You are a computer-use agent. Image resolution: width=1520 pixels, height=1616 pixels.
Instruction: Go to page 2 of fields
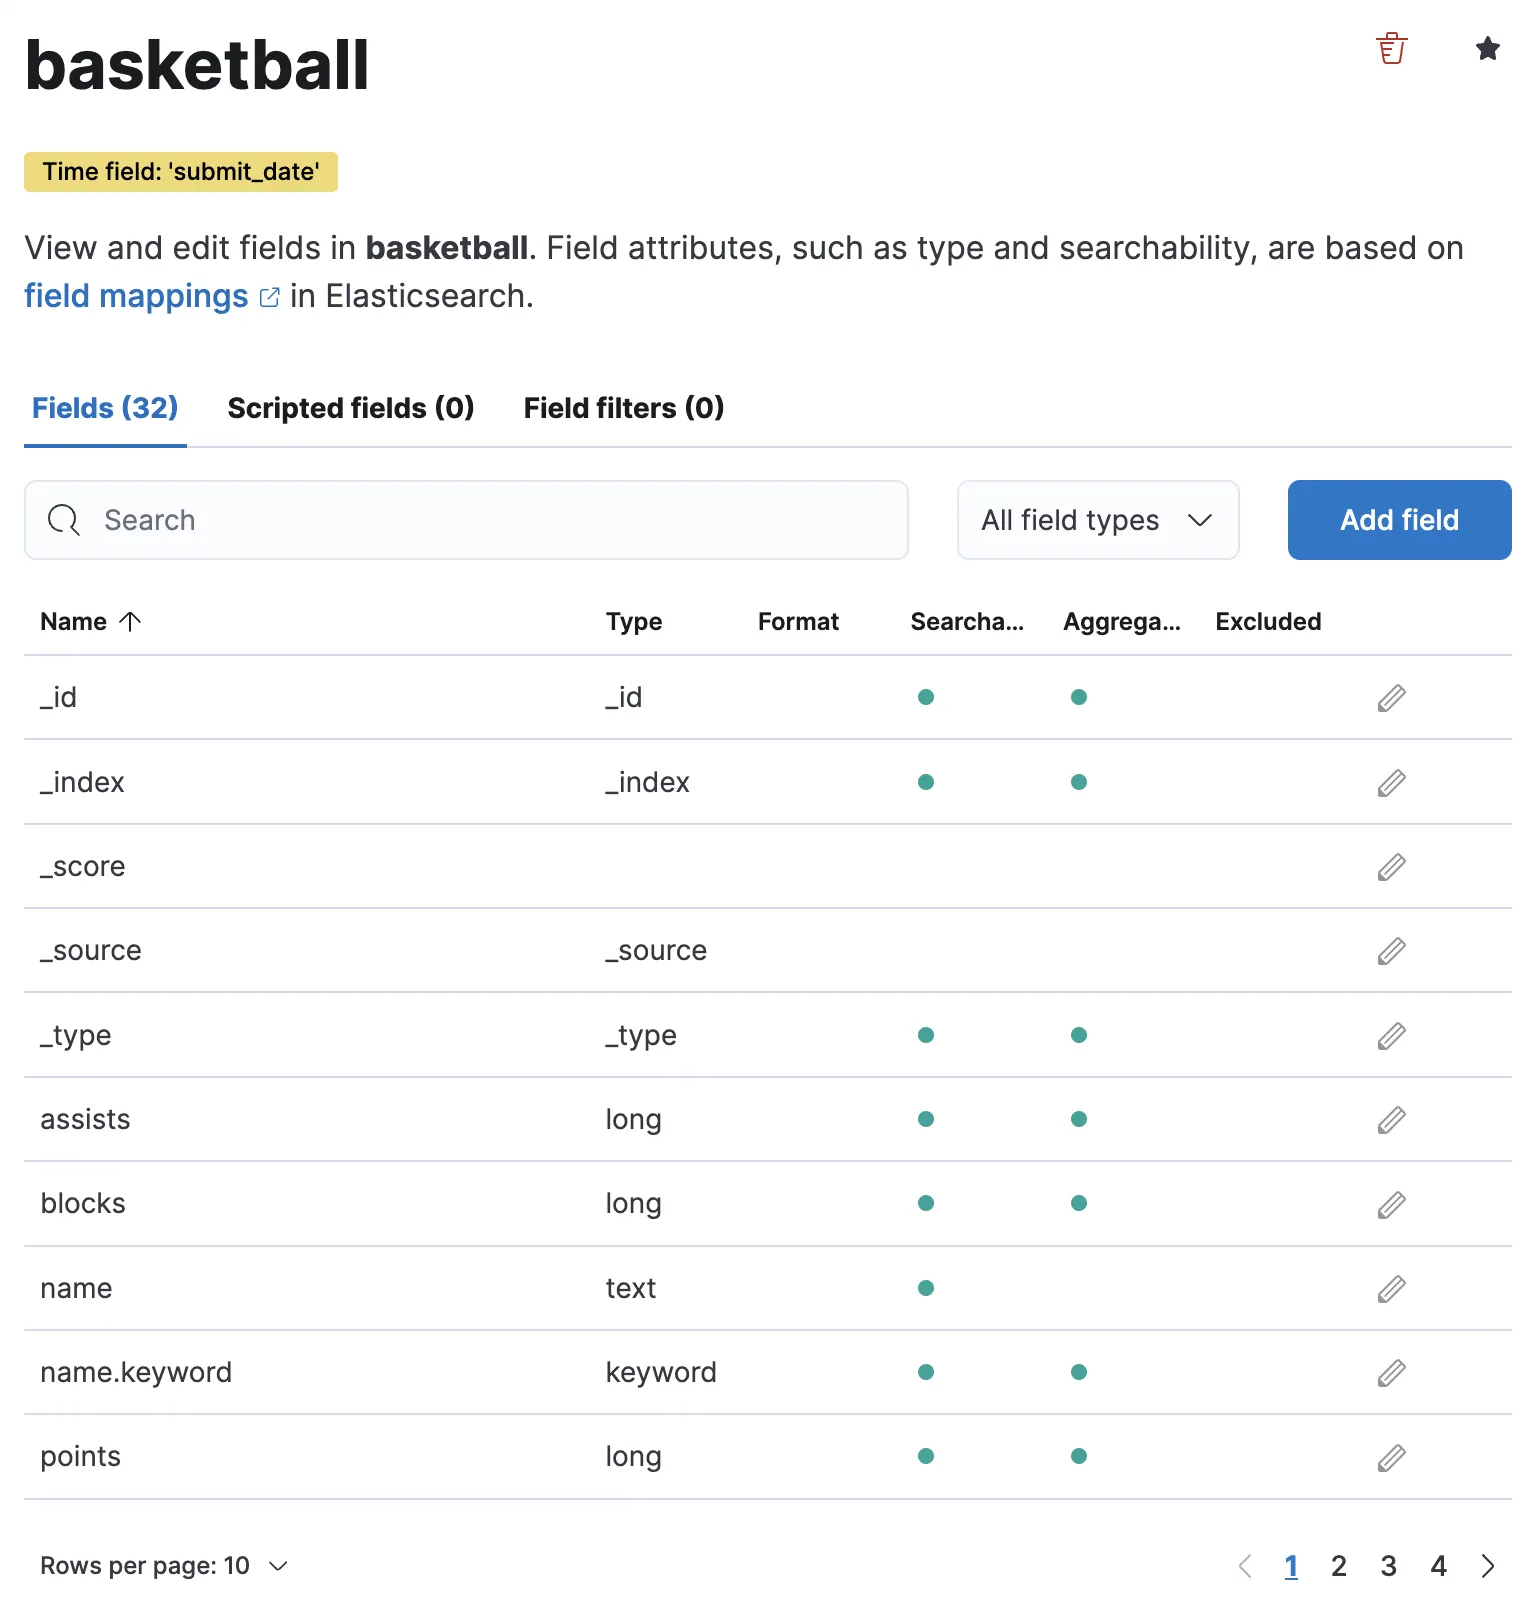pyautogui.click(x=1338, y=1566)
